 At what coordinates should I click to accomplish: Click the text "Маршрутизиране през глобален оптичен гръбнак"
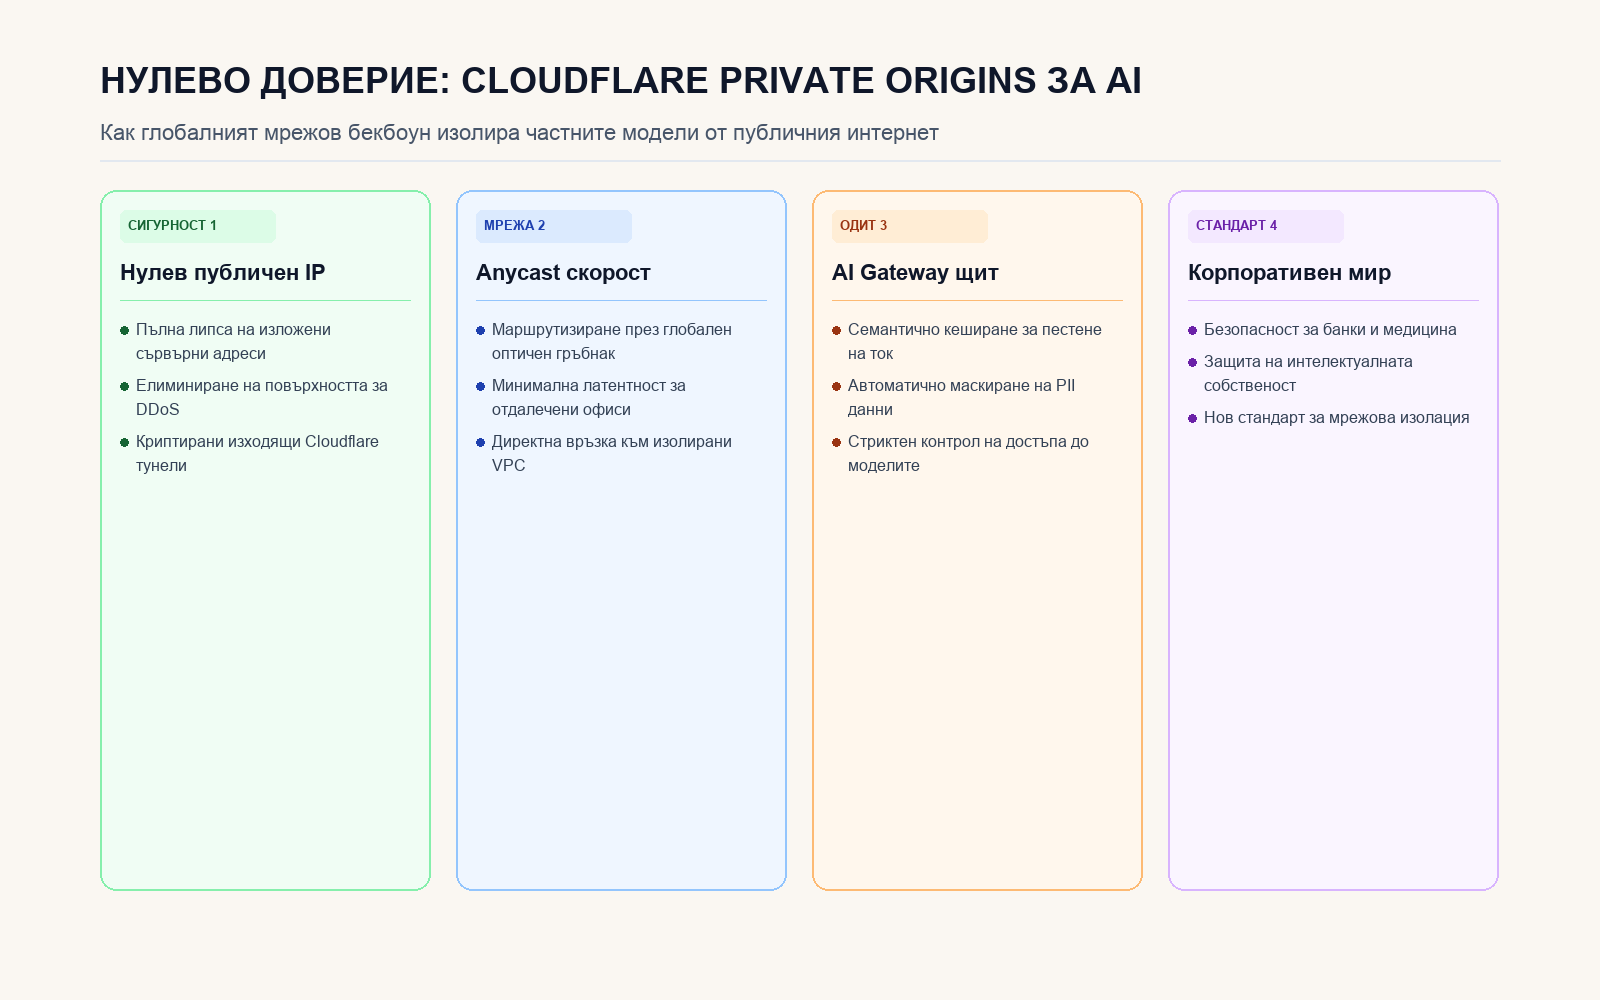pyautogui.click(x=612, y=342)
